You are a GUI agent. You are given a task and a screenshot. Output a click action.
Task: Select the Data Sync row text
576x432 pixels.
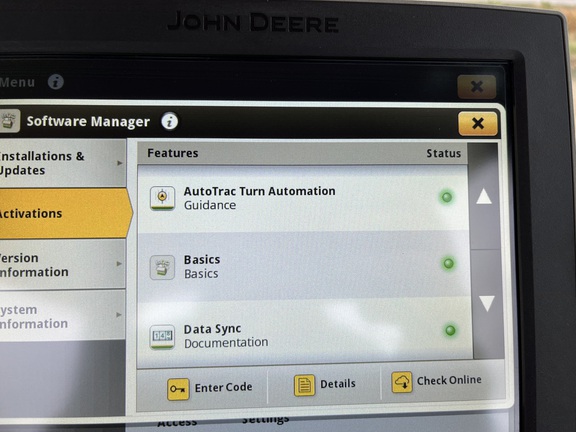point(212,329)
